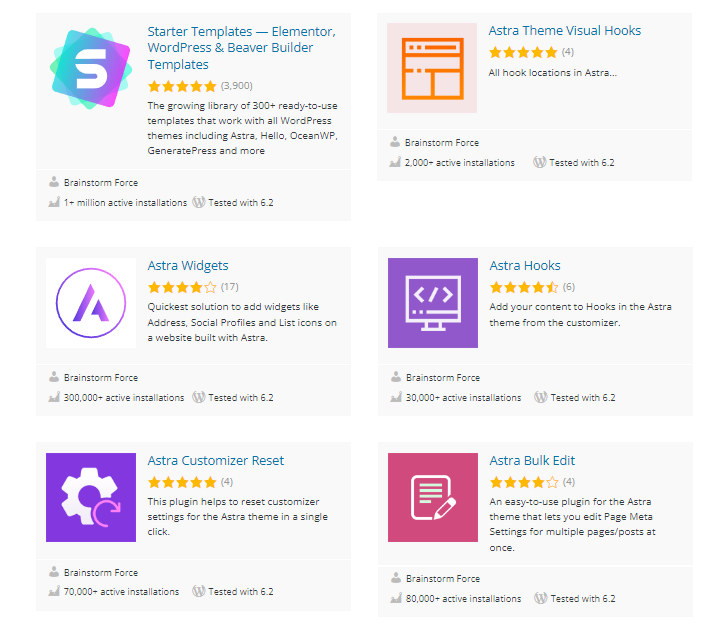
Task: Click the Astra Theme Visual Hooks icon
Action: 432,68
